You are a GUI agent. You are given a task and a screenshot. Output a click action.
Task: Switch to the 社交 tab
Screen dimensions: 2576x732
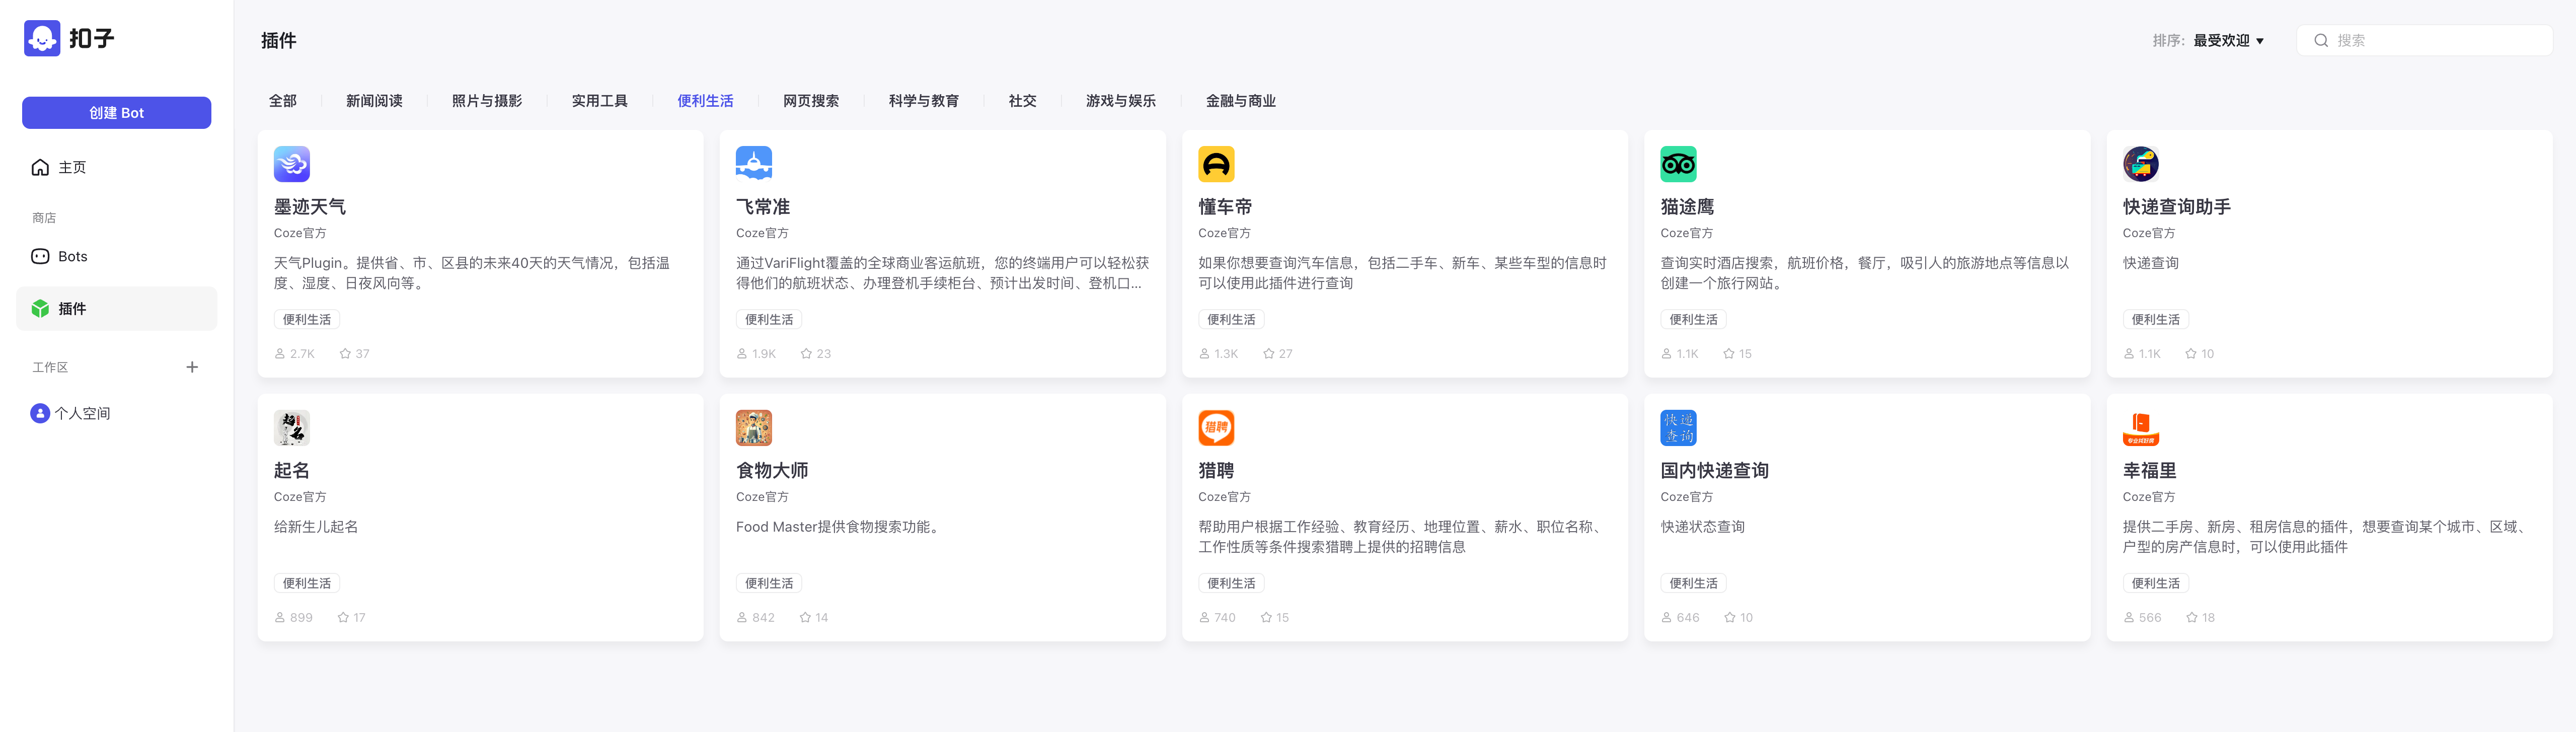(1023, 101)
